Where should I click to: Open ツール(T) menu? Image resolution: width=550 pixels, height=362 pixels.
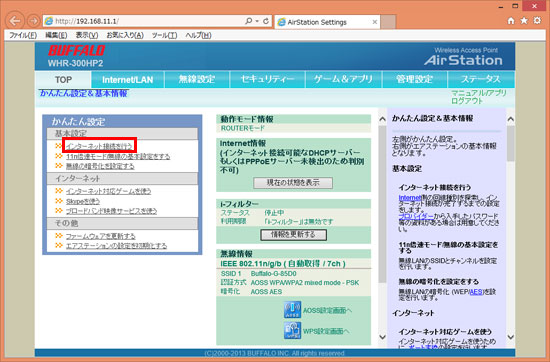coord(164,35)
